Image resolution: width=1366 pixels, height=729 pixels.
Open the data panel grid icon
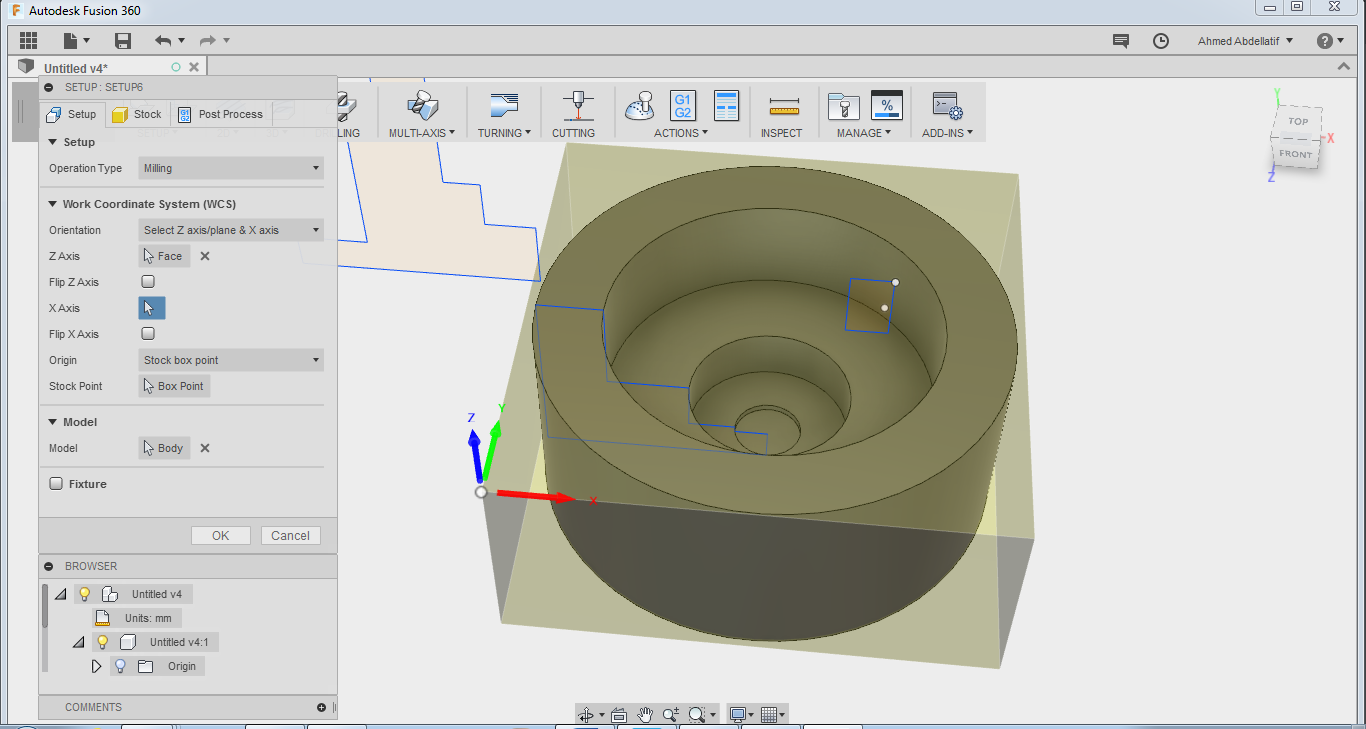pos(28,41)
